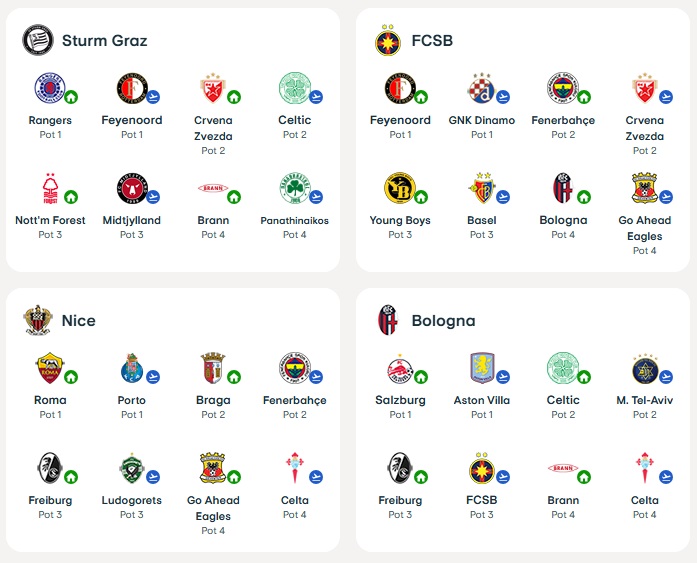Open the Midtjylland club badge
The image size is (697, 563).
click(130, 187)
